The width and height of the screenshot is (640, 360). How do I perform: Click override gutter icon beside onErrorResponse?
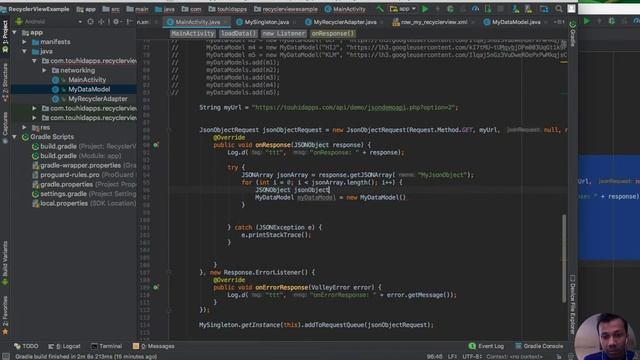coord(156,287)
